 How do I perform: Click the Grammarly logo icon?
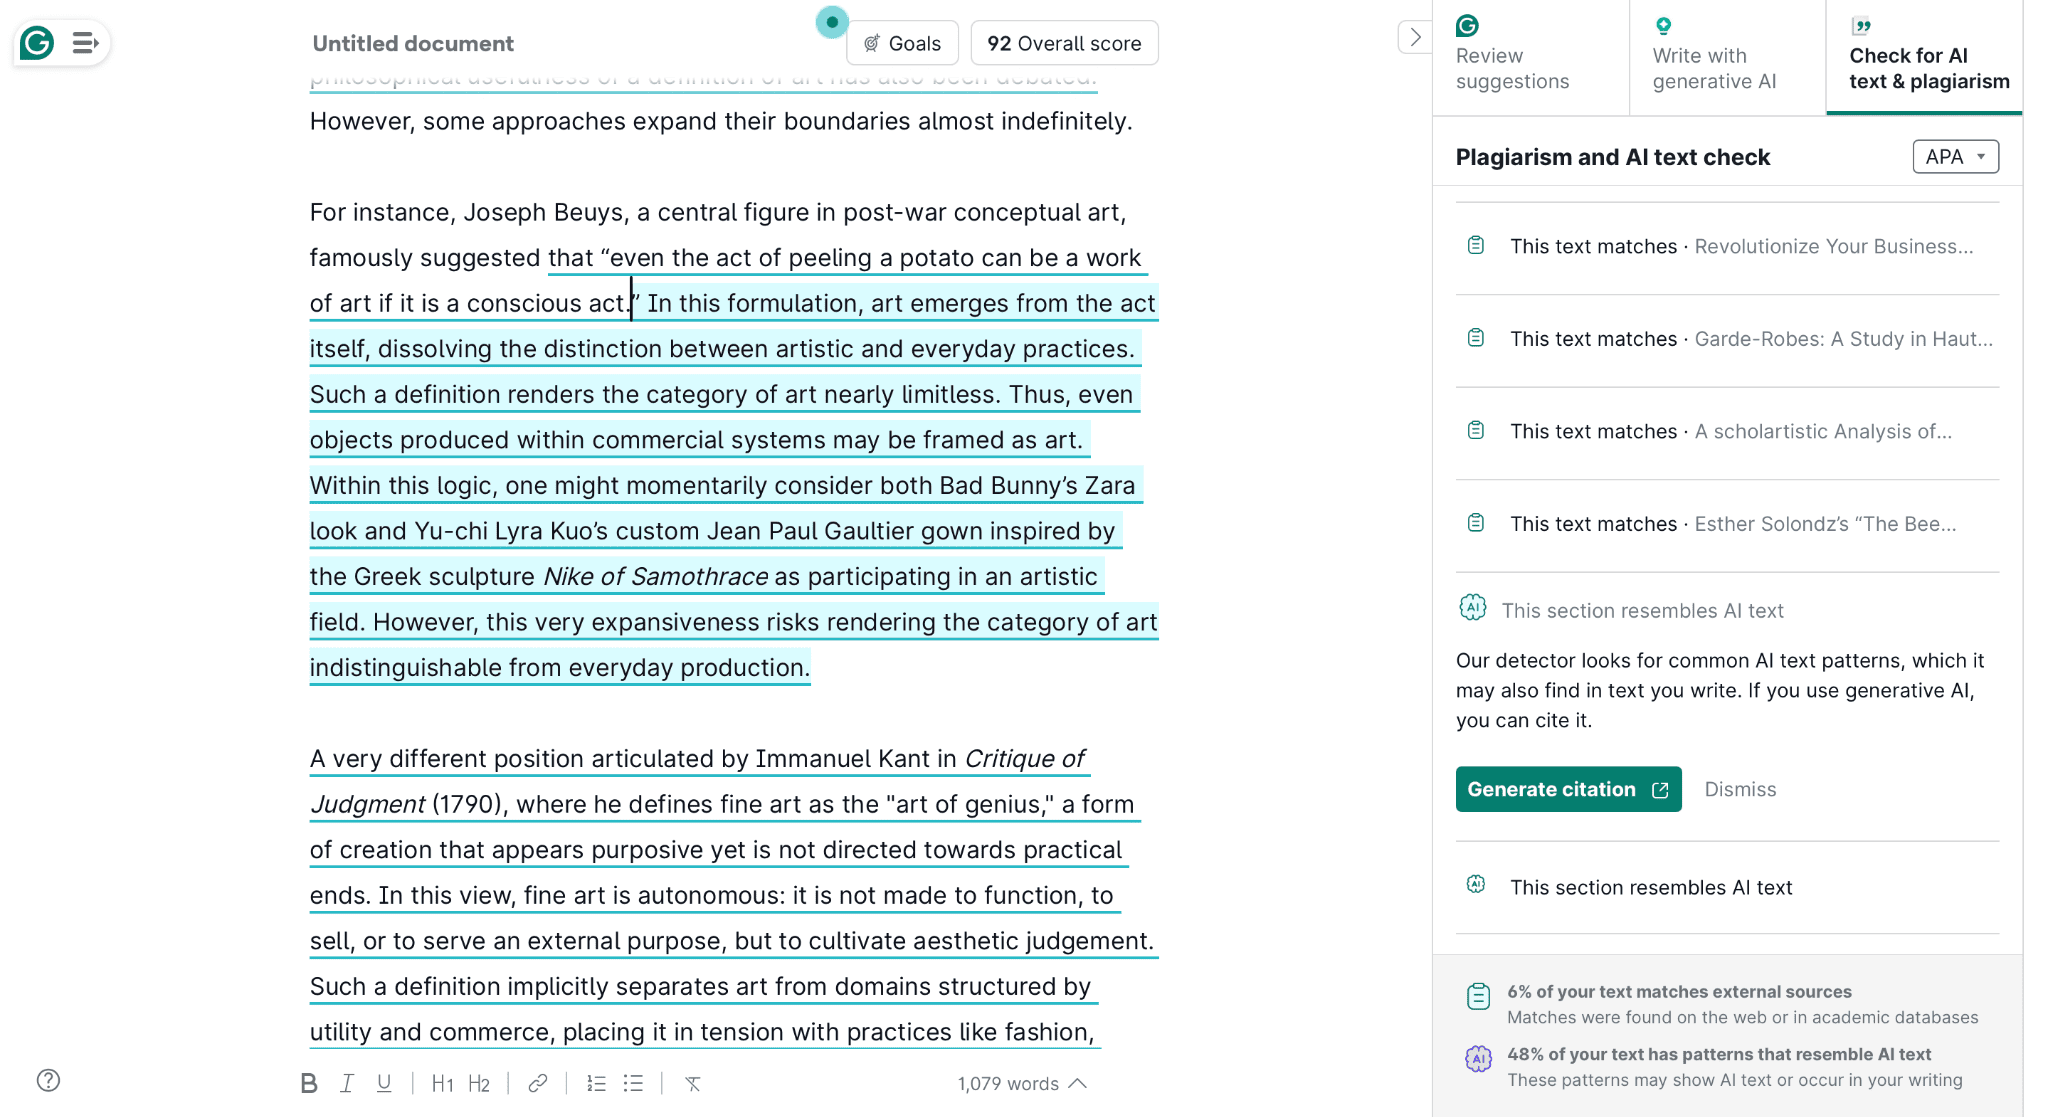[37, 43]
